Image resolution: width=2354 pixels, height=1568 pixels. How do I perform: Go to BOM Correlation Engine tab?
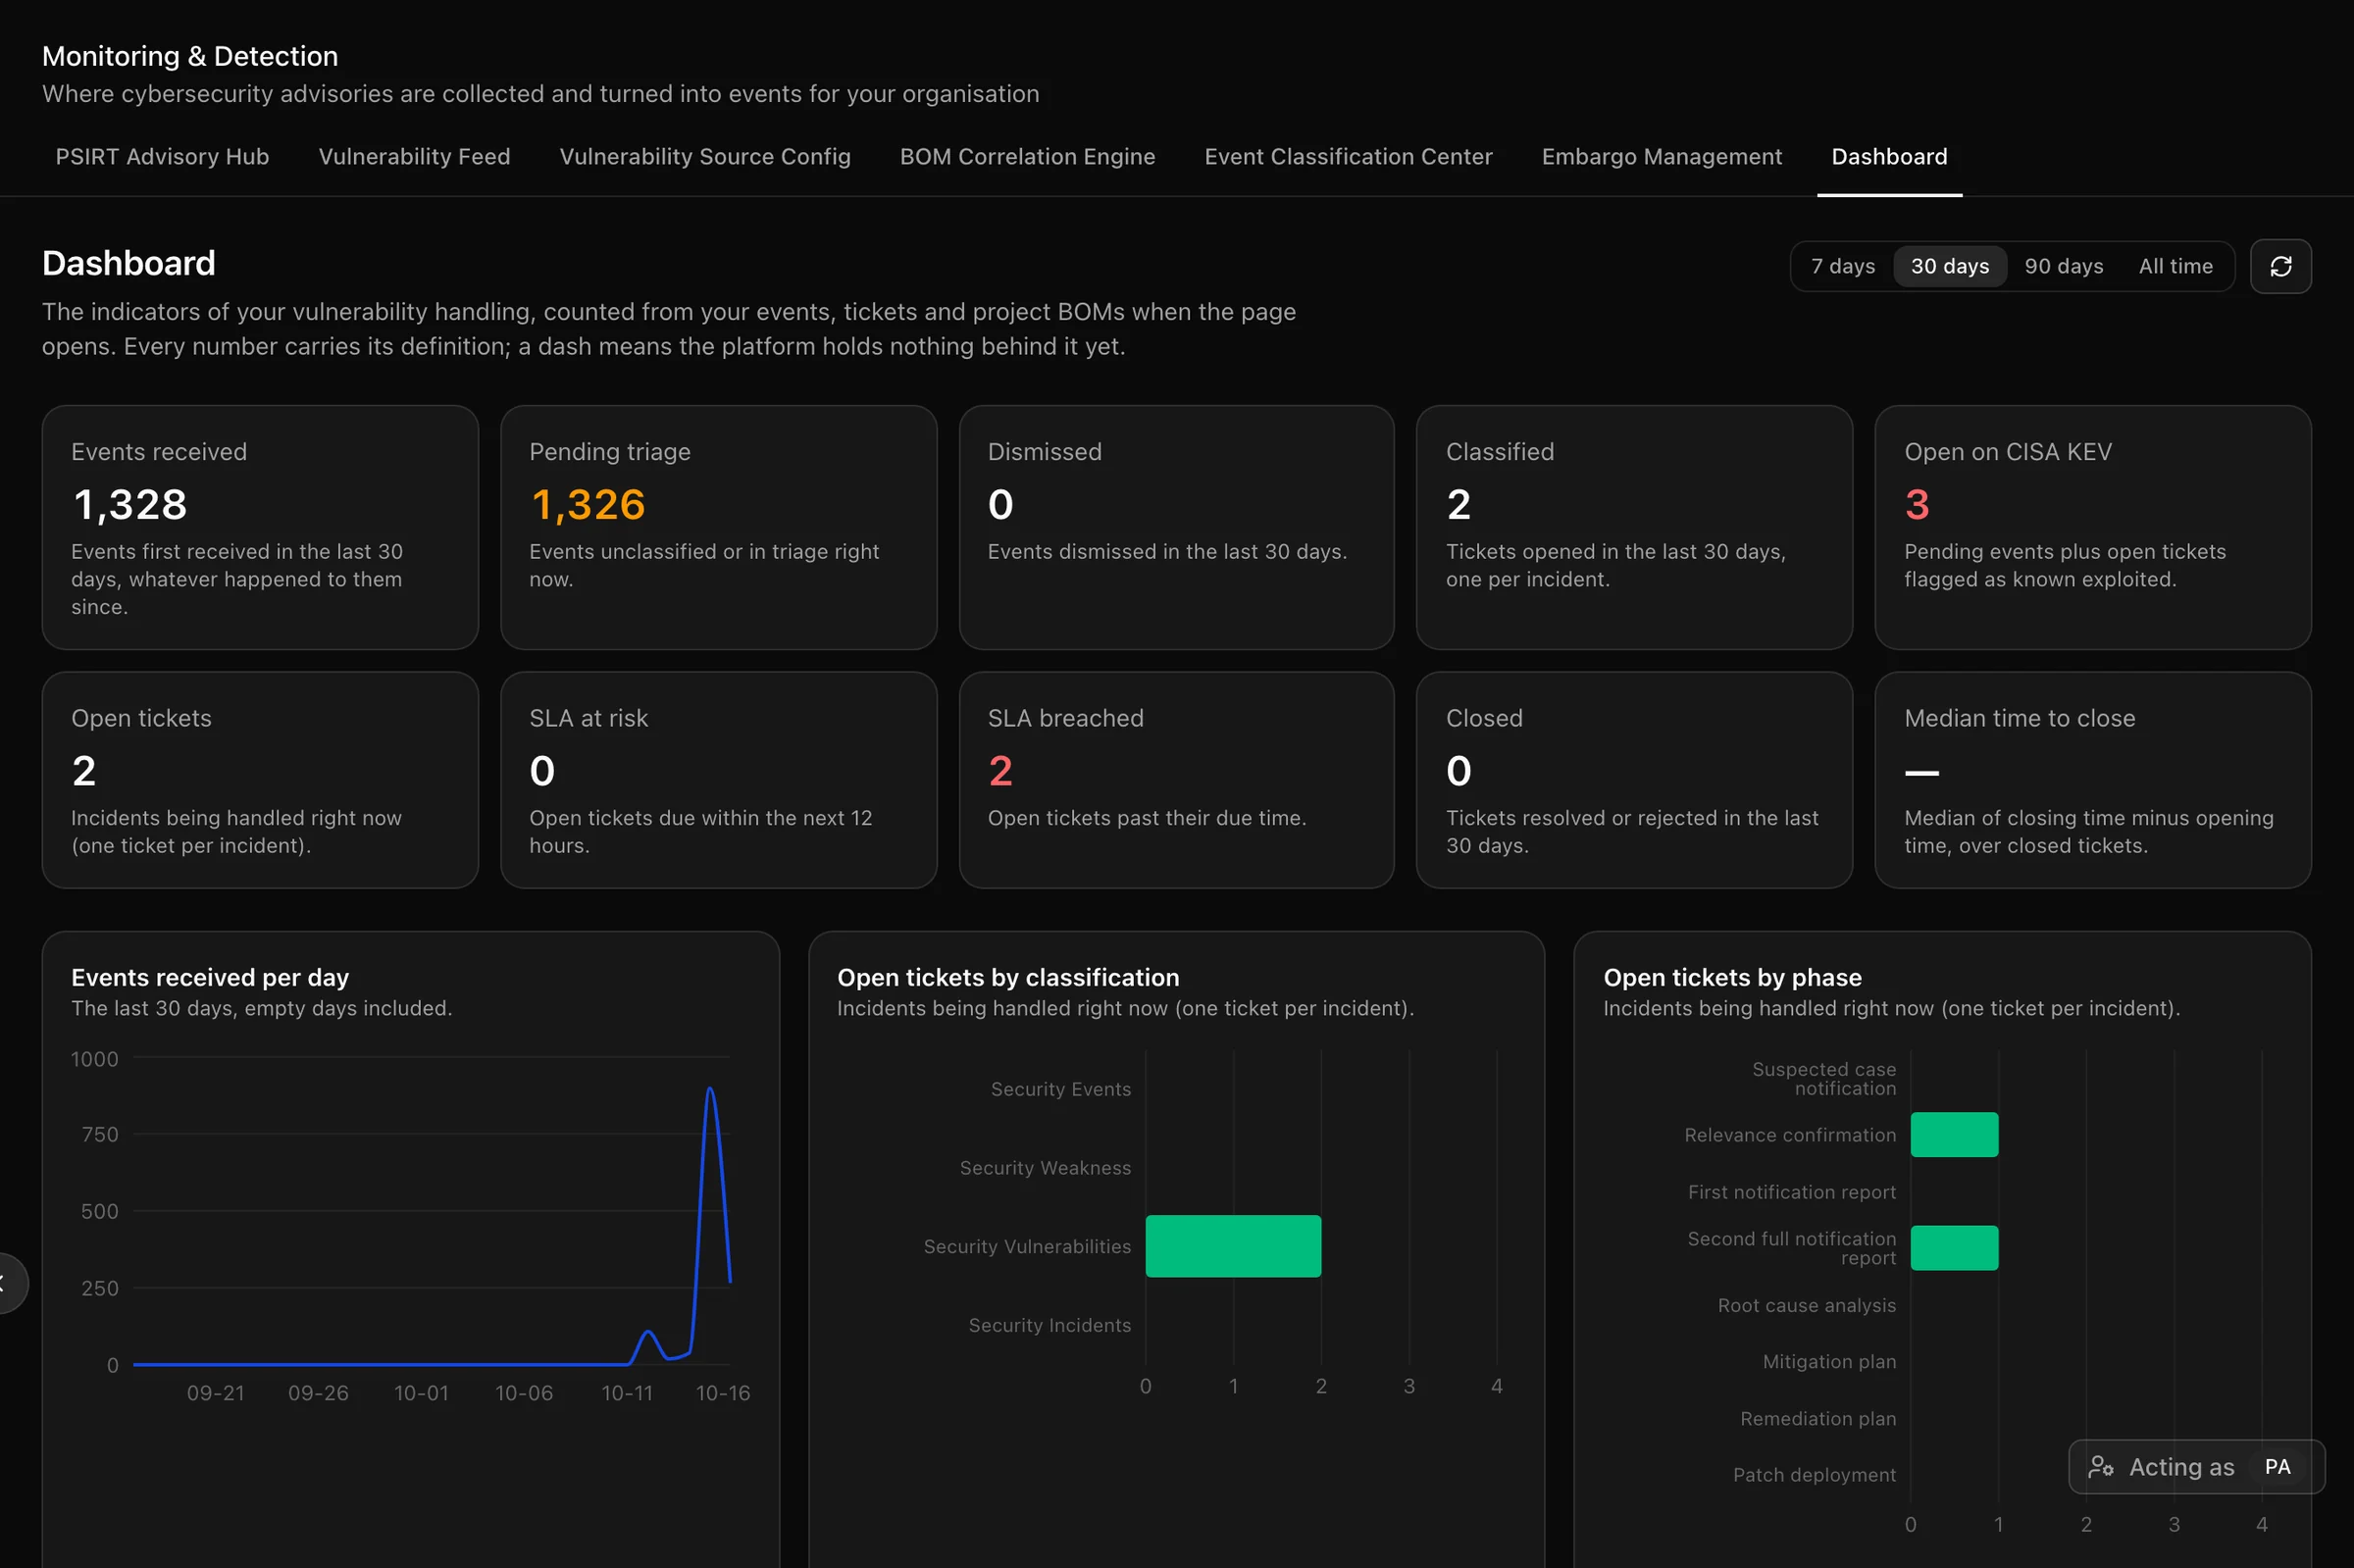point(1027,157)
